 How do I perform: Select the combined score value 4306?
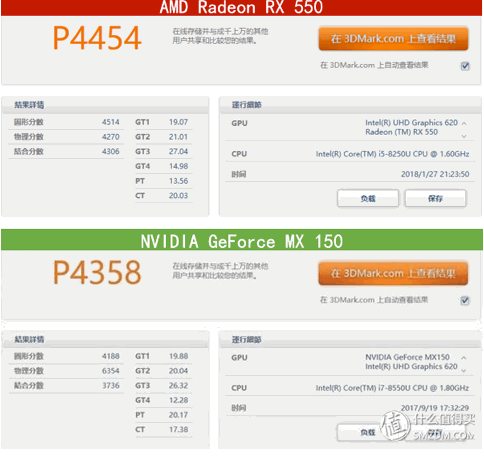point(111,151)
